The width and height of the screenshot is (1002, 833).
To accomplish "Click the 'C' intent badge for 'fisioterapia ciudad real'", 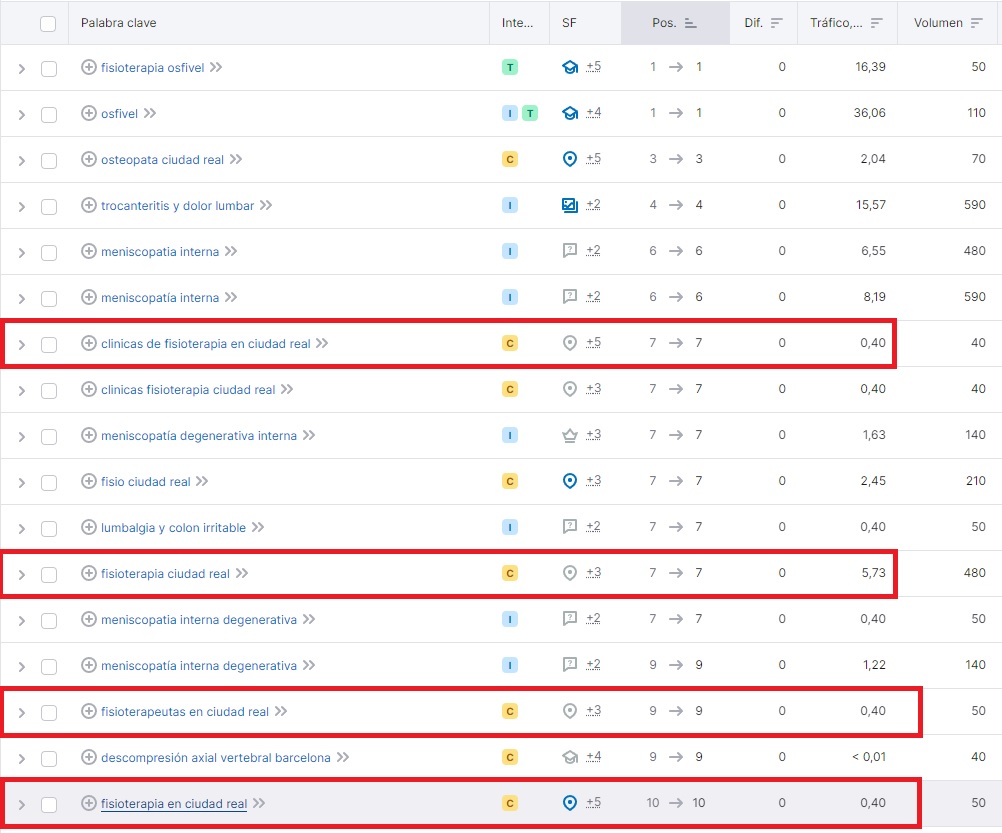I will [510, 574].
